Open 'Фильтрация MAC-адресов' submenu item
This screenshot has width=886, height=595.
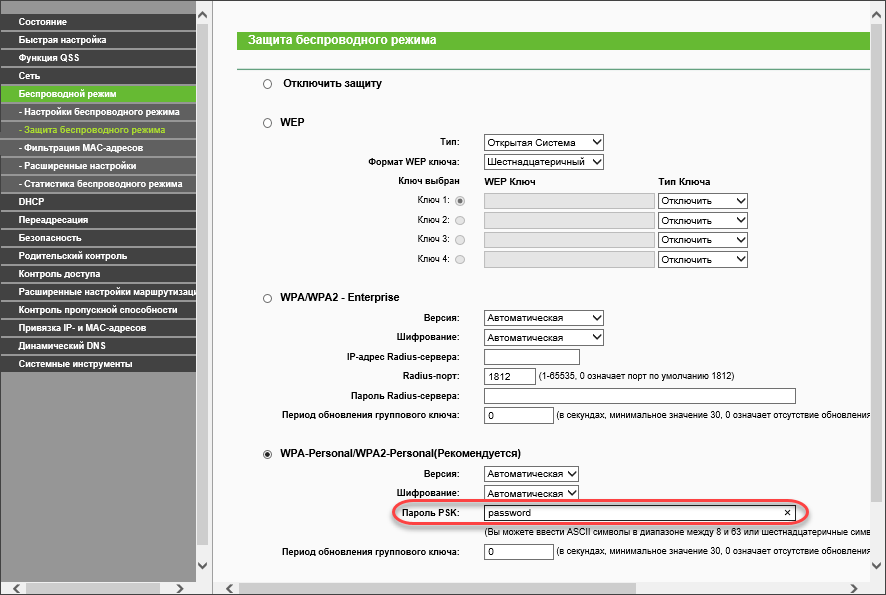98,148
